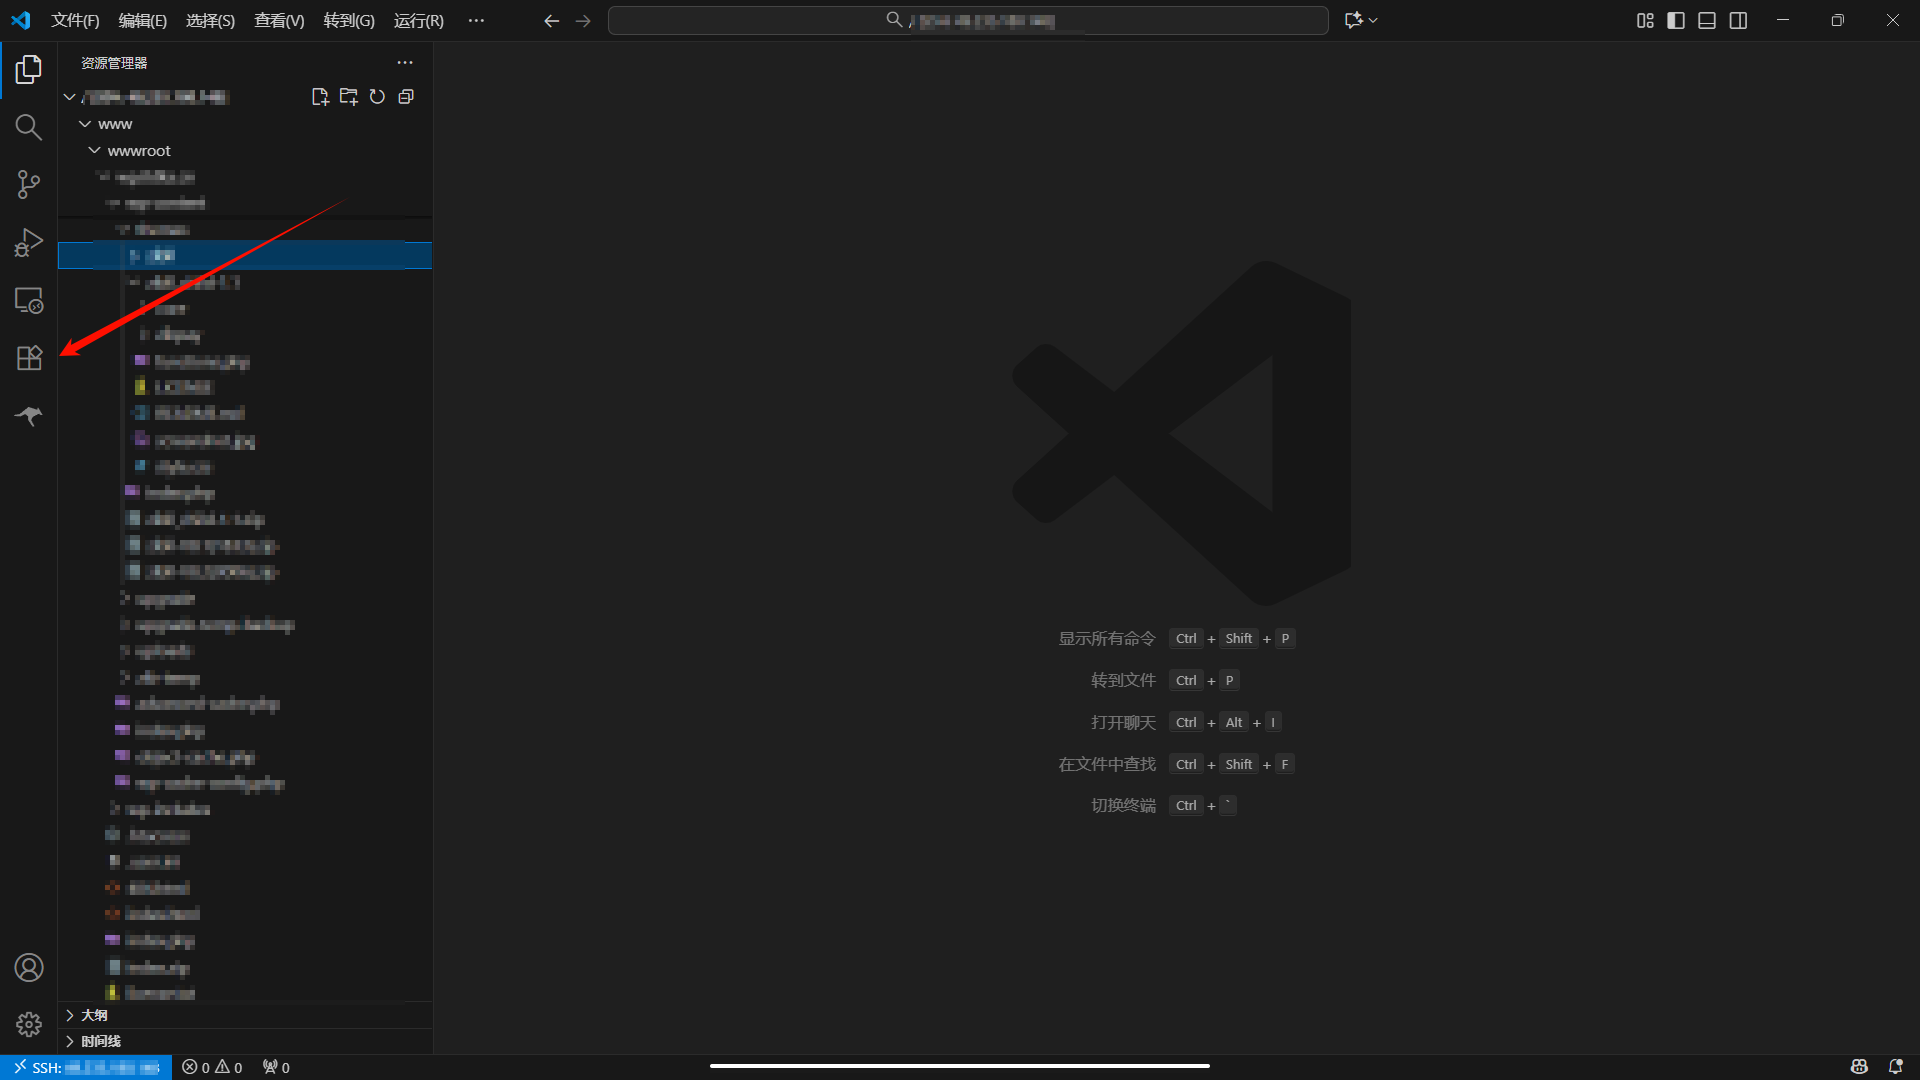The image size is (1920, 1080).
Task: Toggle the primary side bar visibility
Action: (1676, 20)
